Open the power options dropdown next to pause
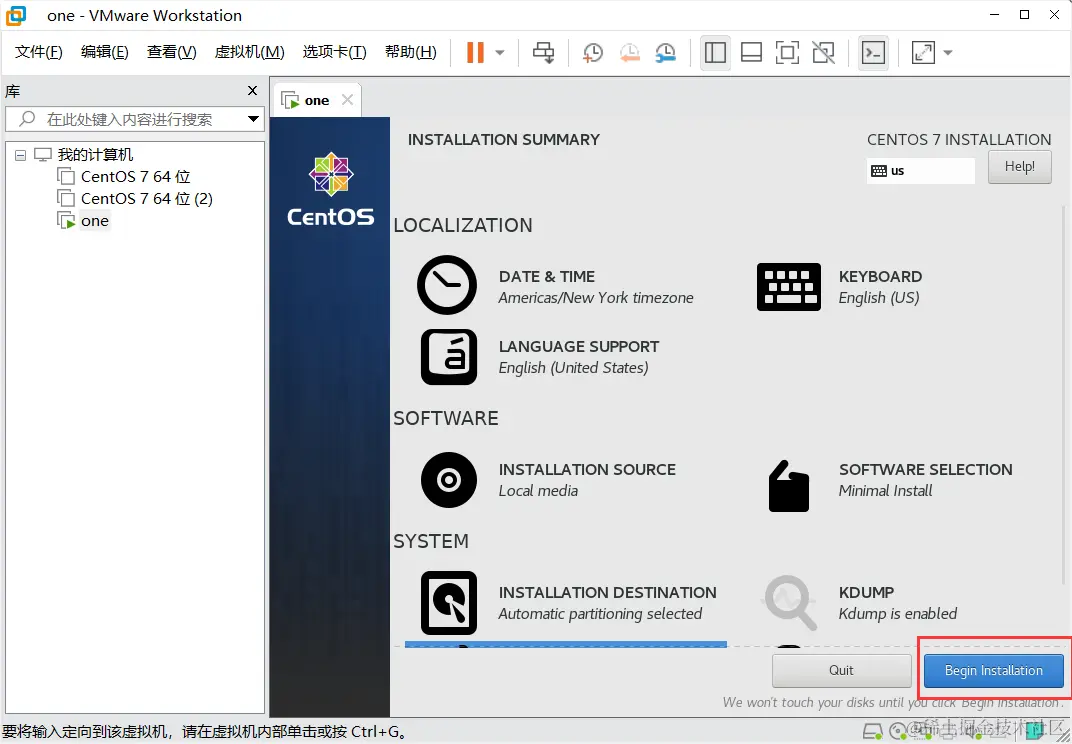Screen dimensions: 1072x744 [500, 53]
